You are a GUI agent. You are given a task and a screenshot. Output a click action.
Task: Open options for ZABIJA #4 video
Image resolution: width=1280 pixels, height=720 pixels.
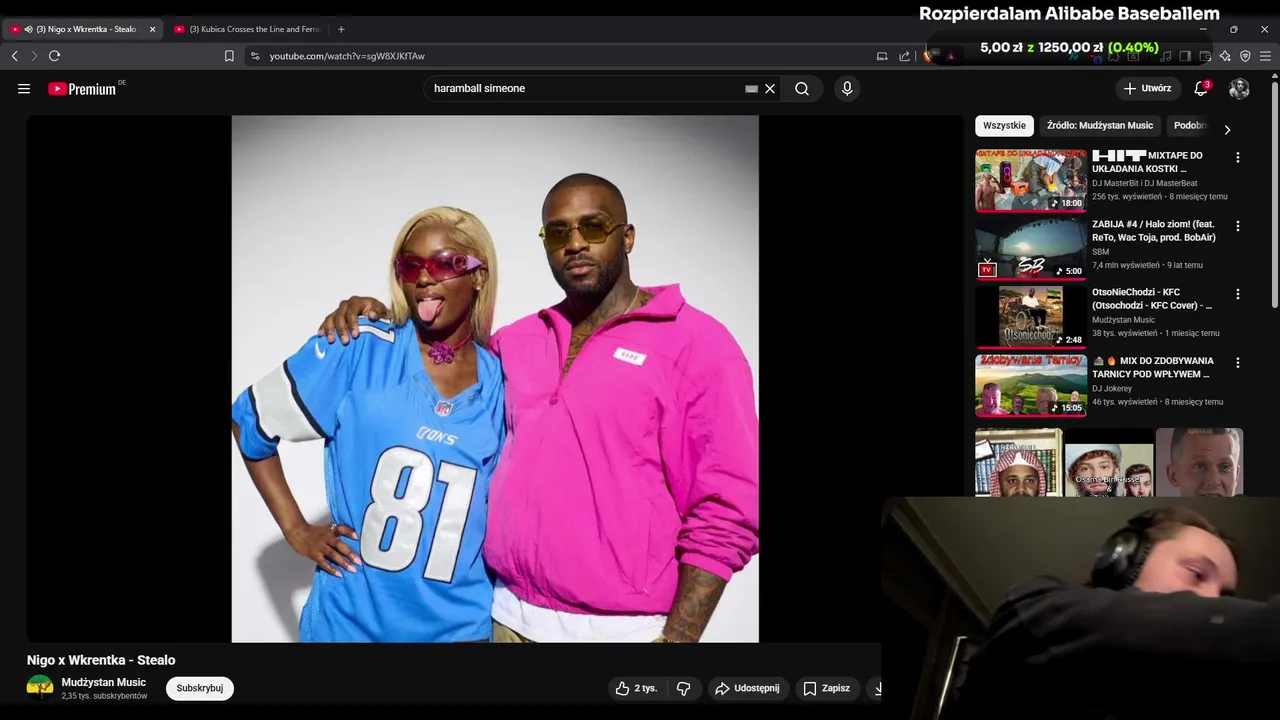(x=1238, y=226)
